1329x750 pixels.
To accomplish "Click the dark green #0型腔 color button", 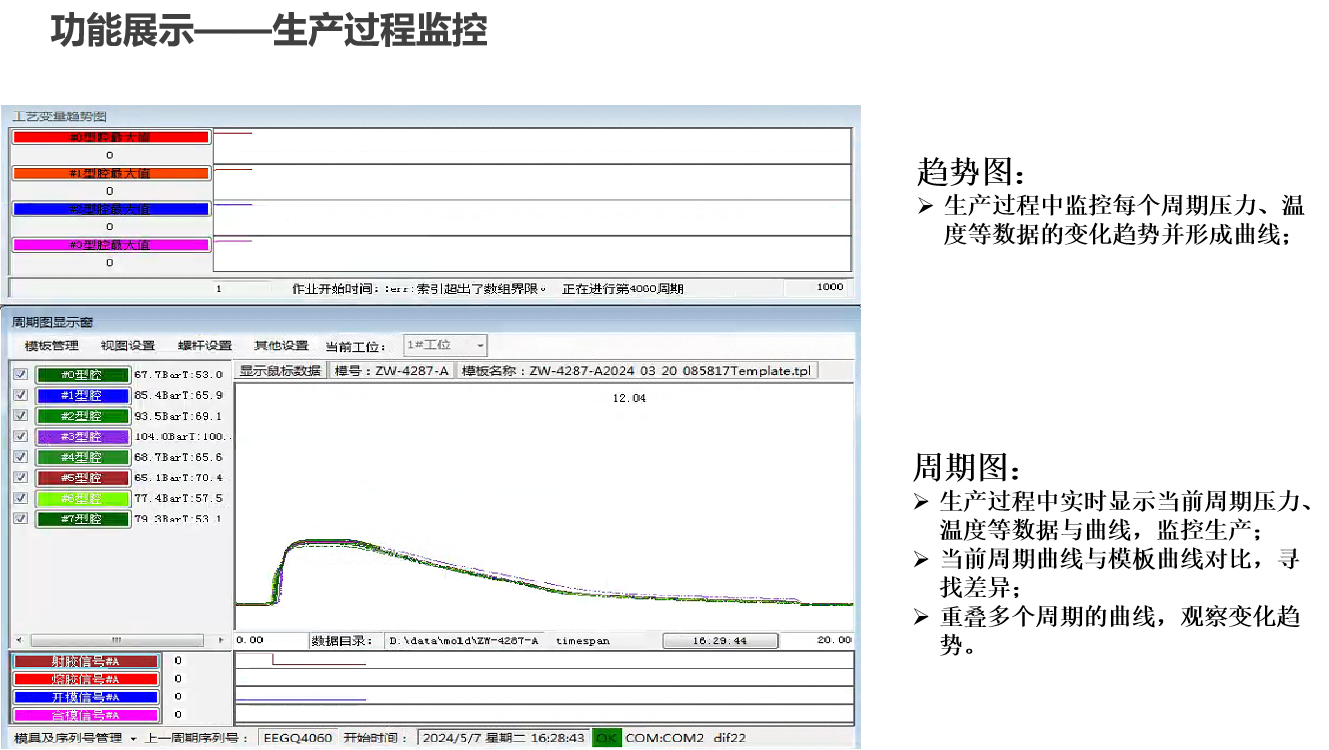I will pos(83,375).
